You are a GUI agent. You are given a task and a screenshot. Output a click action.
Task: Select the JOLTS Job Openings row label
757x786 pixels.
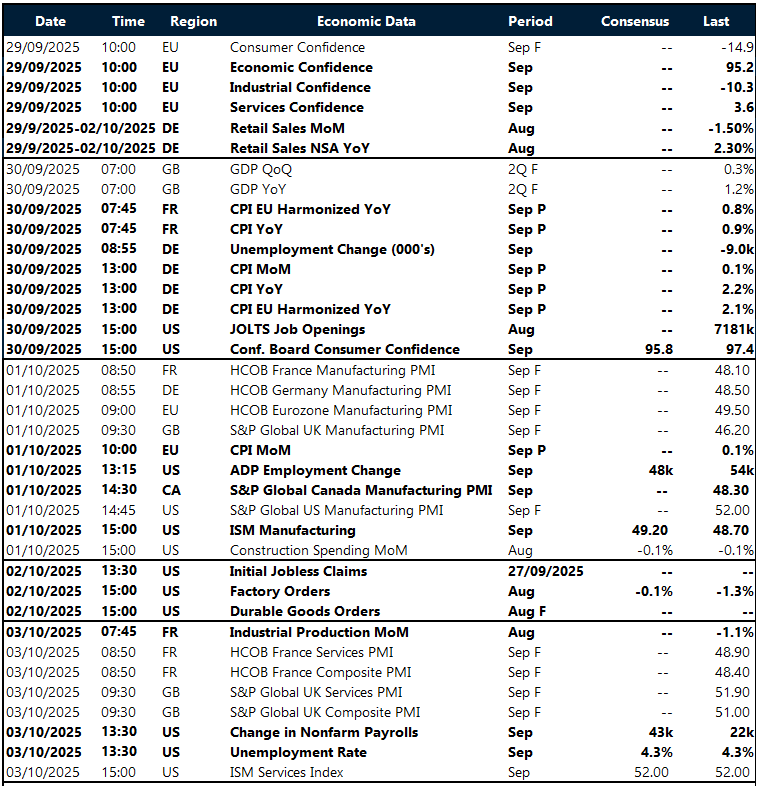(x=297, y=329)
